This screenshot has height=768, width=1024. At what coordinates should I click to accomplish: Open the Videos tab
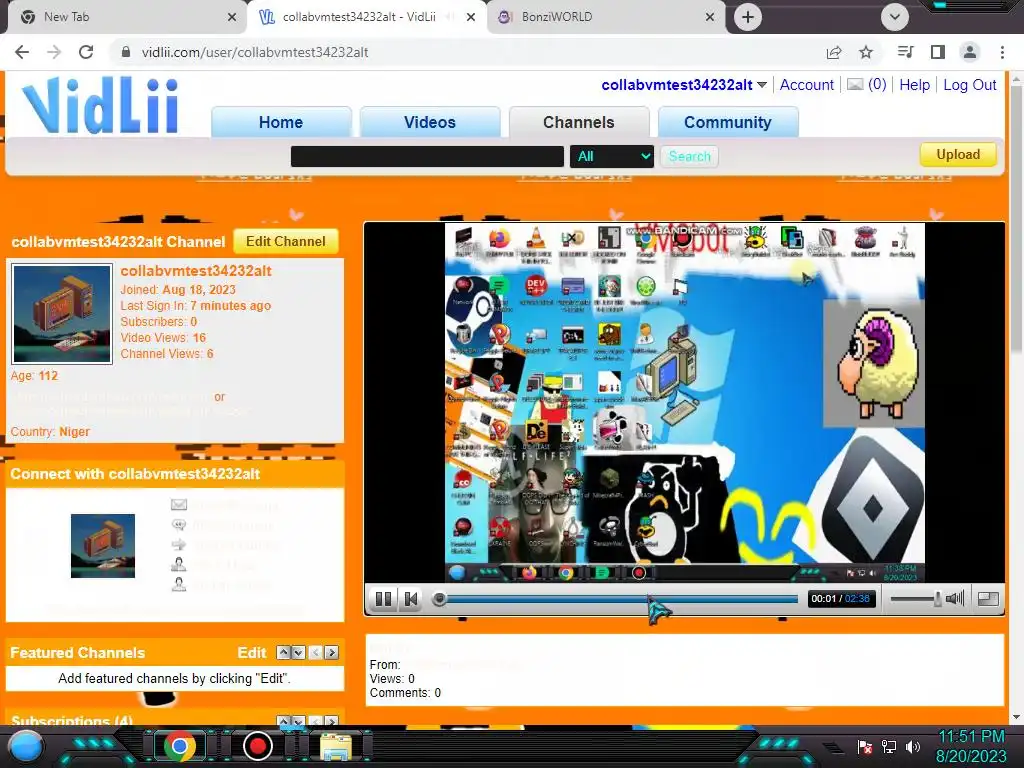(430, 122)
